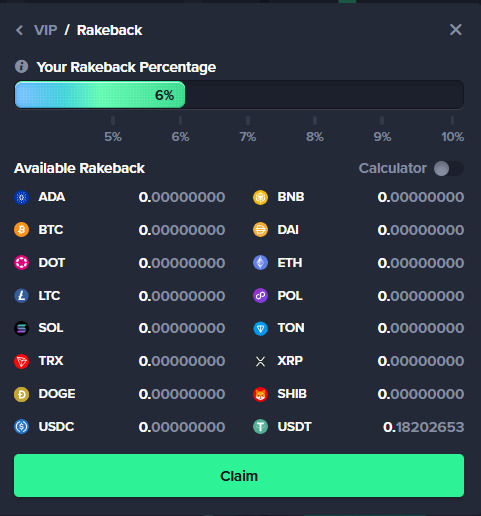
Task: Click the USDT coin icon
Action: 260,427
